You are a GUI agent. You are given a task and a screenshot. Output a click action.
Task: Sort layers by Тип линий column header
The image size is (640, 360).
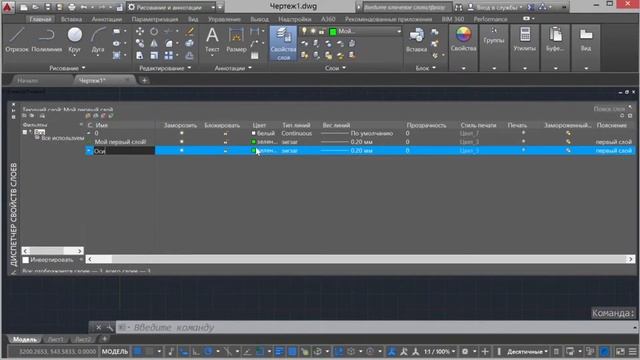[x=296, y=125]
